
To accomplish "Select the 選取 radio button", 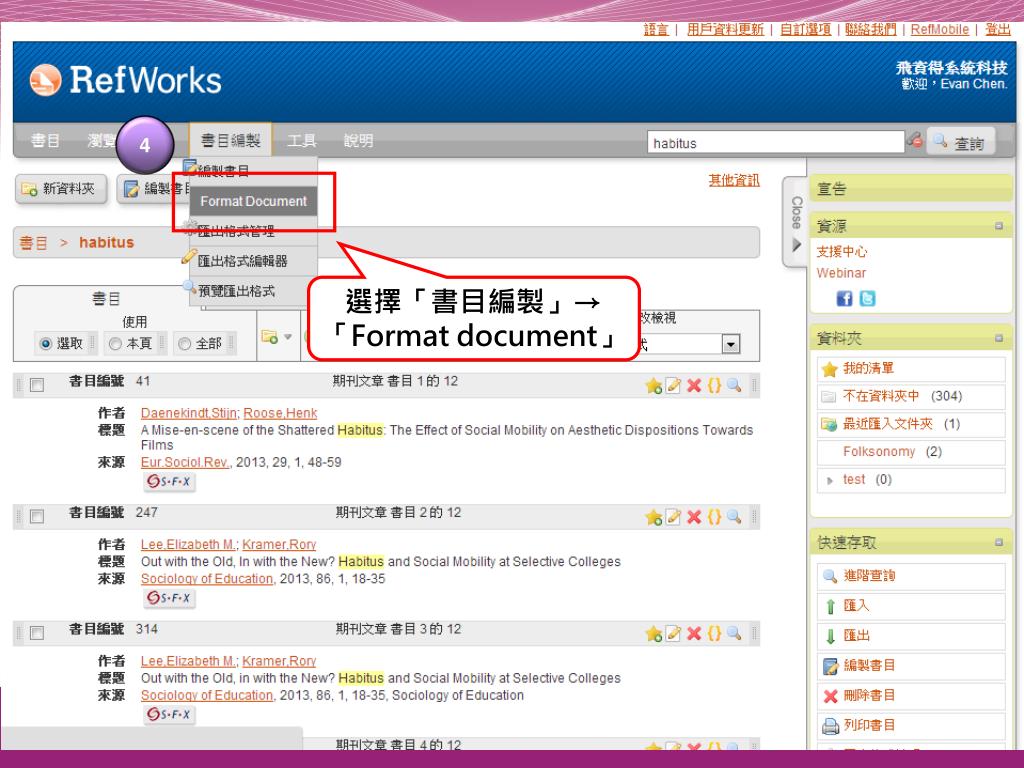I will click(x=45, y=344).
